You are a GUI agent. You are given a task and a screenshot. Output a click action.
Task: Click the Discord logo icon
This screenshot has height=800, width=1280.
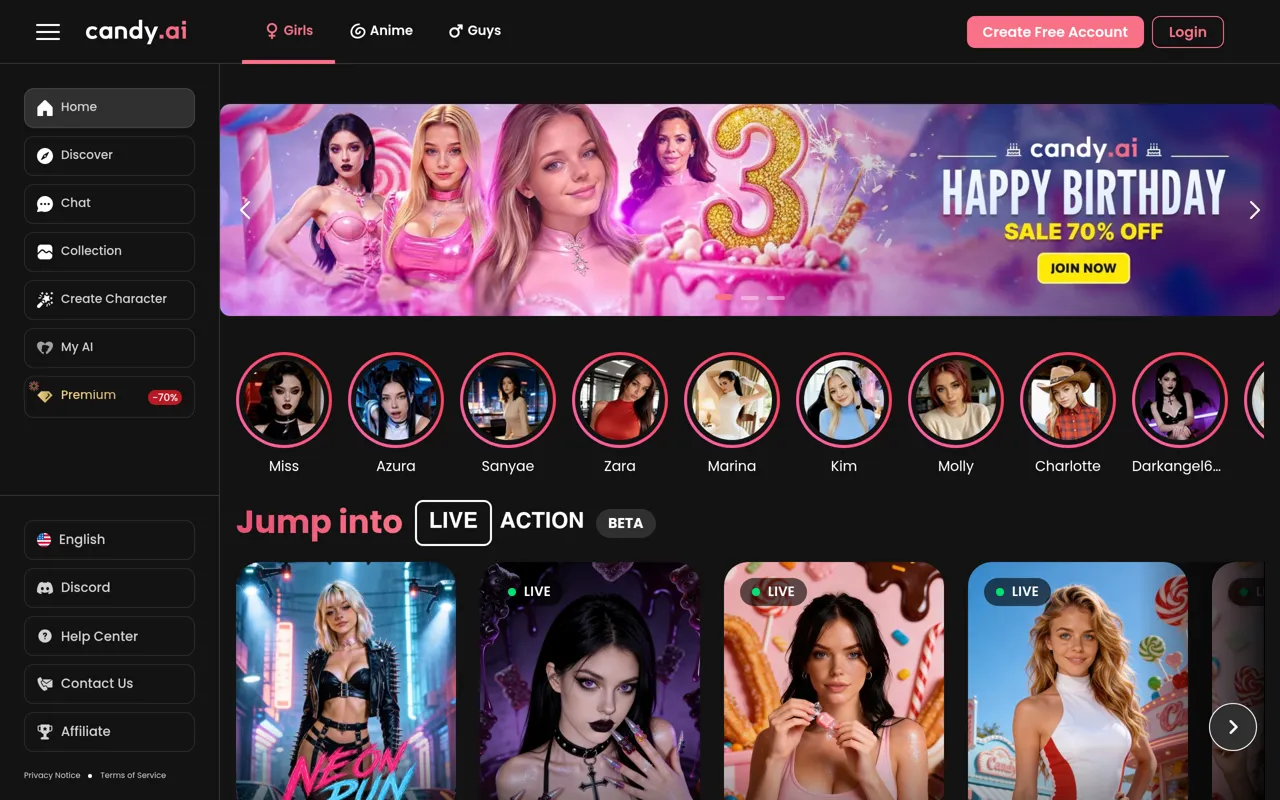point(45,588)
